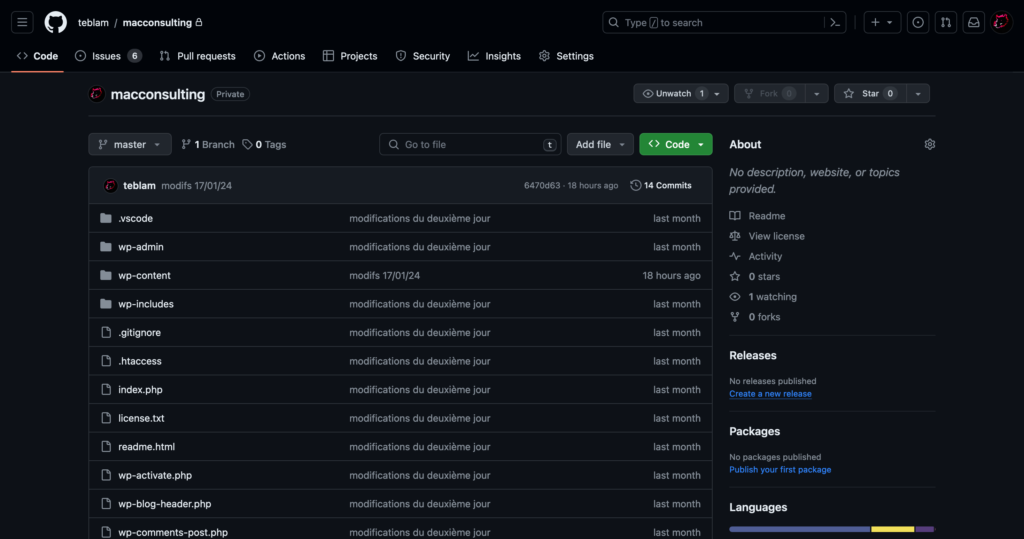Screen dimensions: 1024x539
Task: Open 1 watching link
Action: 772,297
